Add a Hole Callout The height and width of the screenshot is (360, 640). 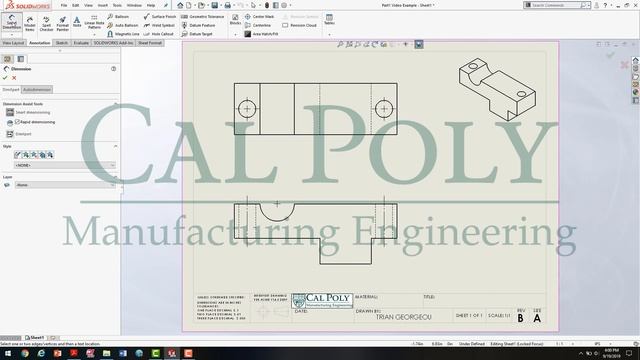click(158, 34)
